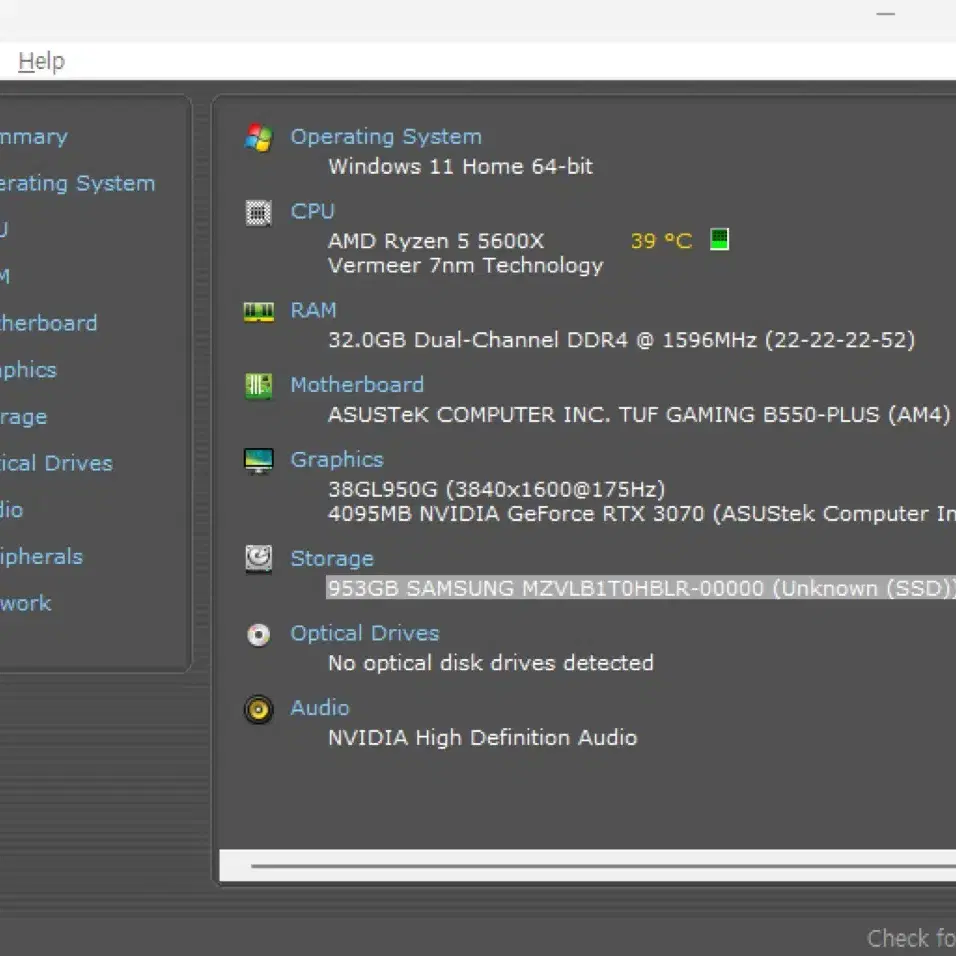Open the Operating System heading link

point(386,137)
